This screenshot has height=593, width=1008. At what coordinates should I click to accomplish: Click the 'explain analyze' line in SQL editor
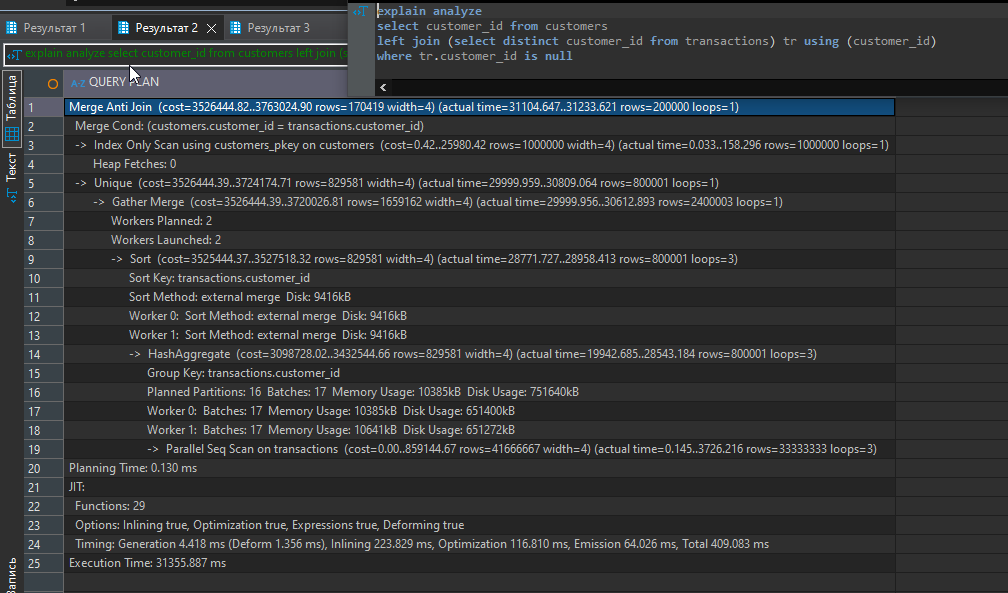(429, 11)
